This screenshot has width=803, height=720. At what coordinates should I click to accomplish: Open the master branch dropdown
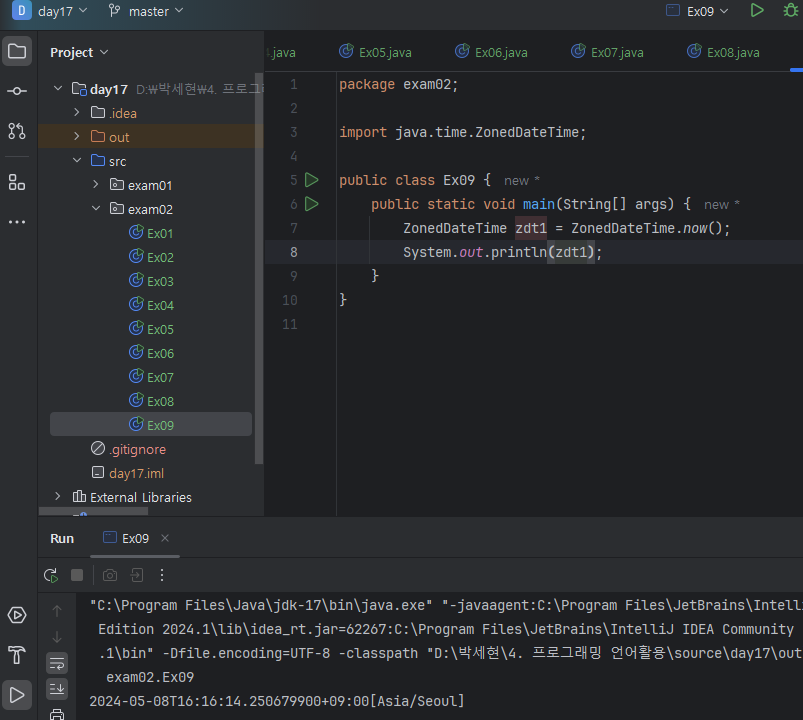pyautogui.click(x=146, y=11)
